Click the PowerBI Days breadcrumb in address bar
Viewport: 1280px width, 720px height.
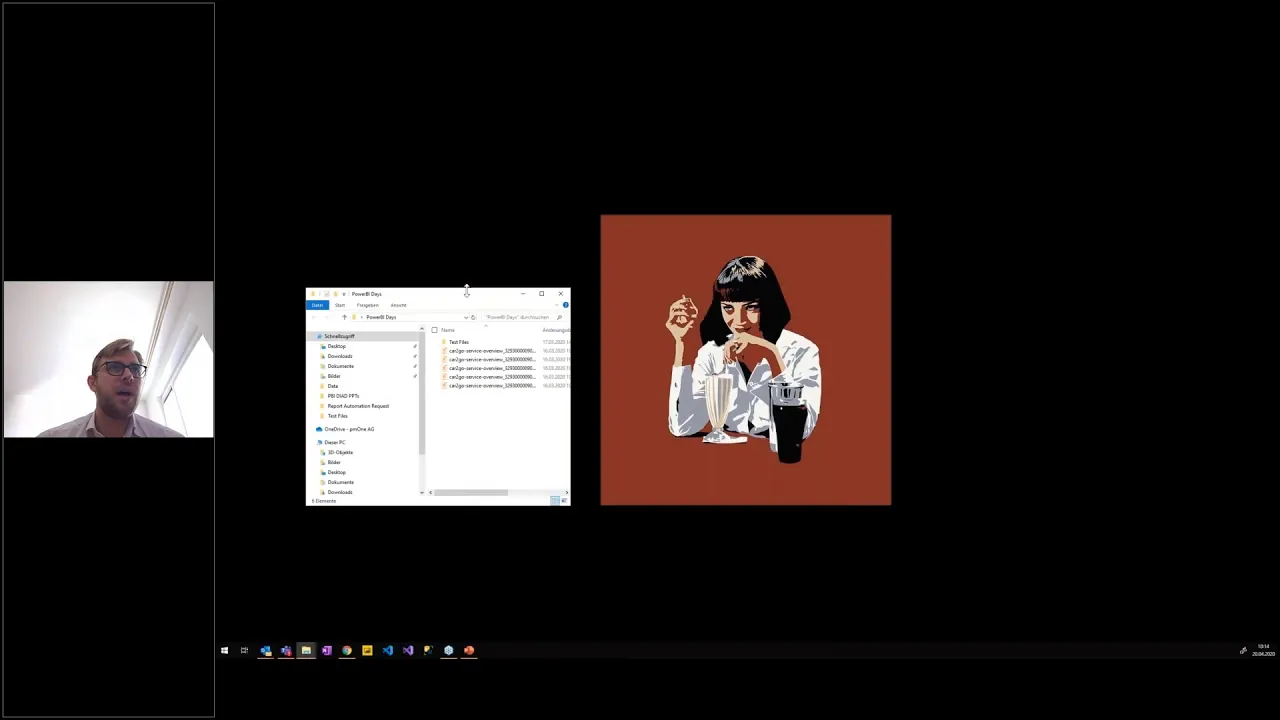pos(381,317)
